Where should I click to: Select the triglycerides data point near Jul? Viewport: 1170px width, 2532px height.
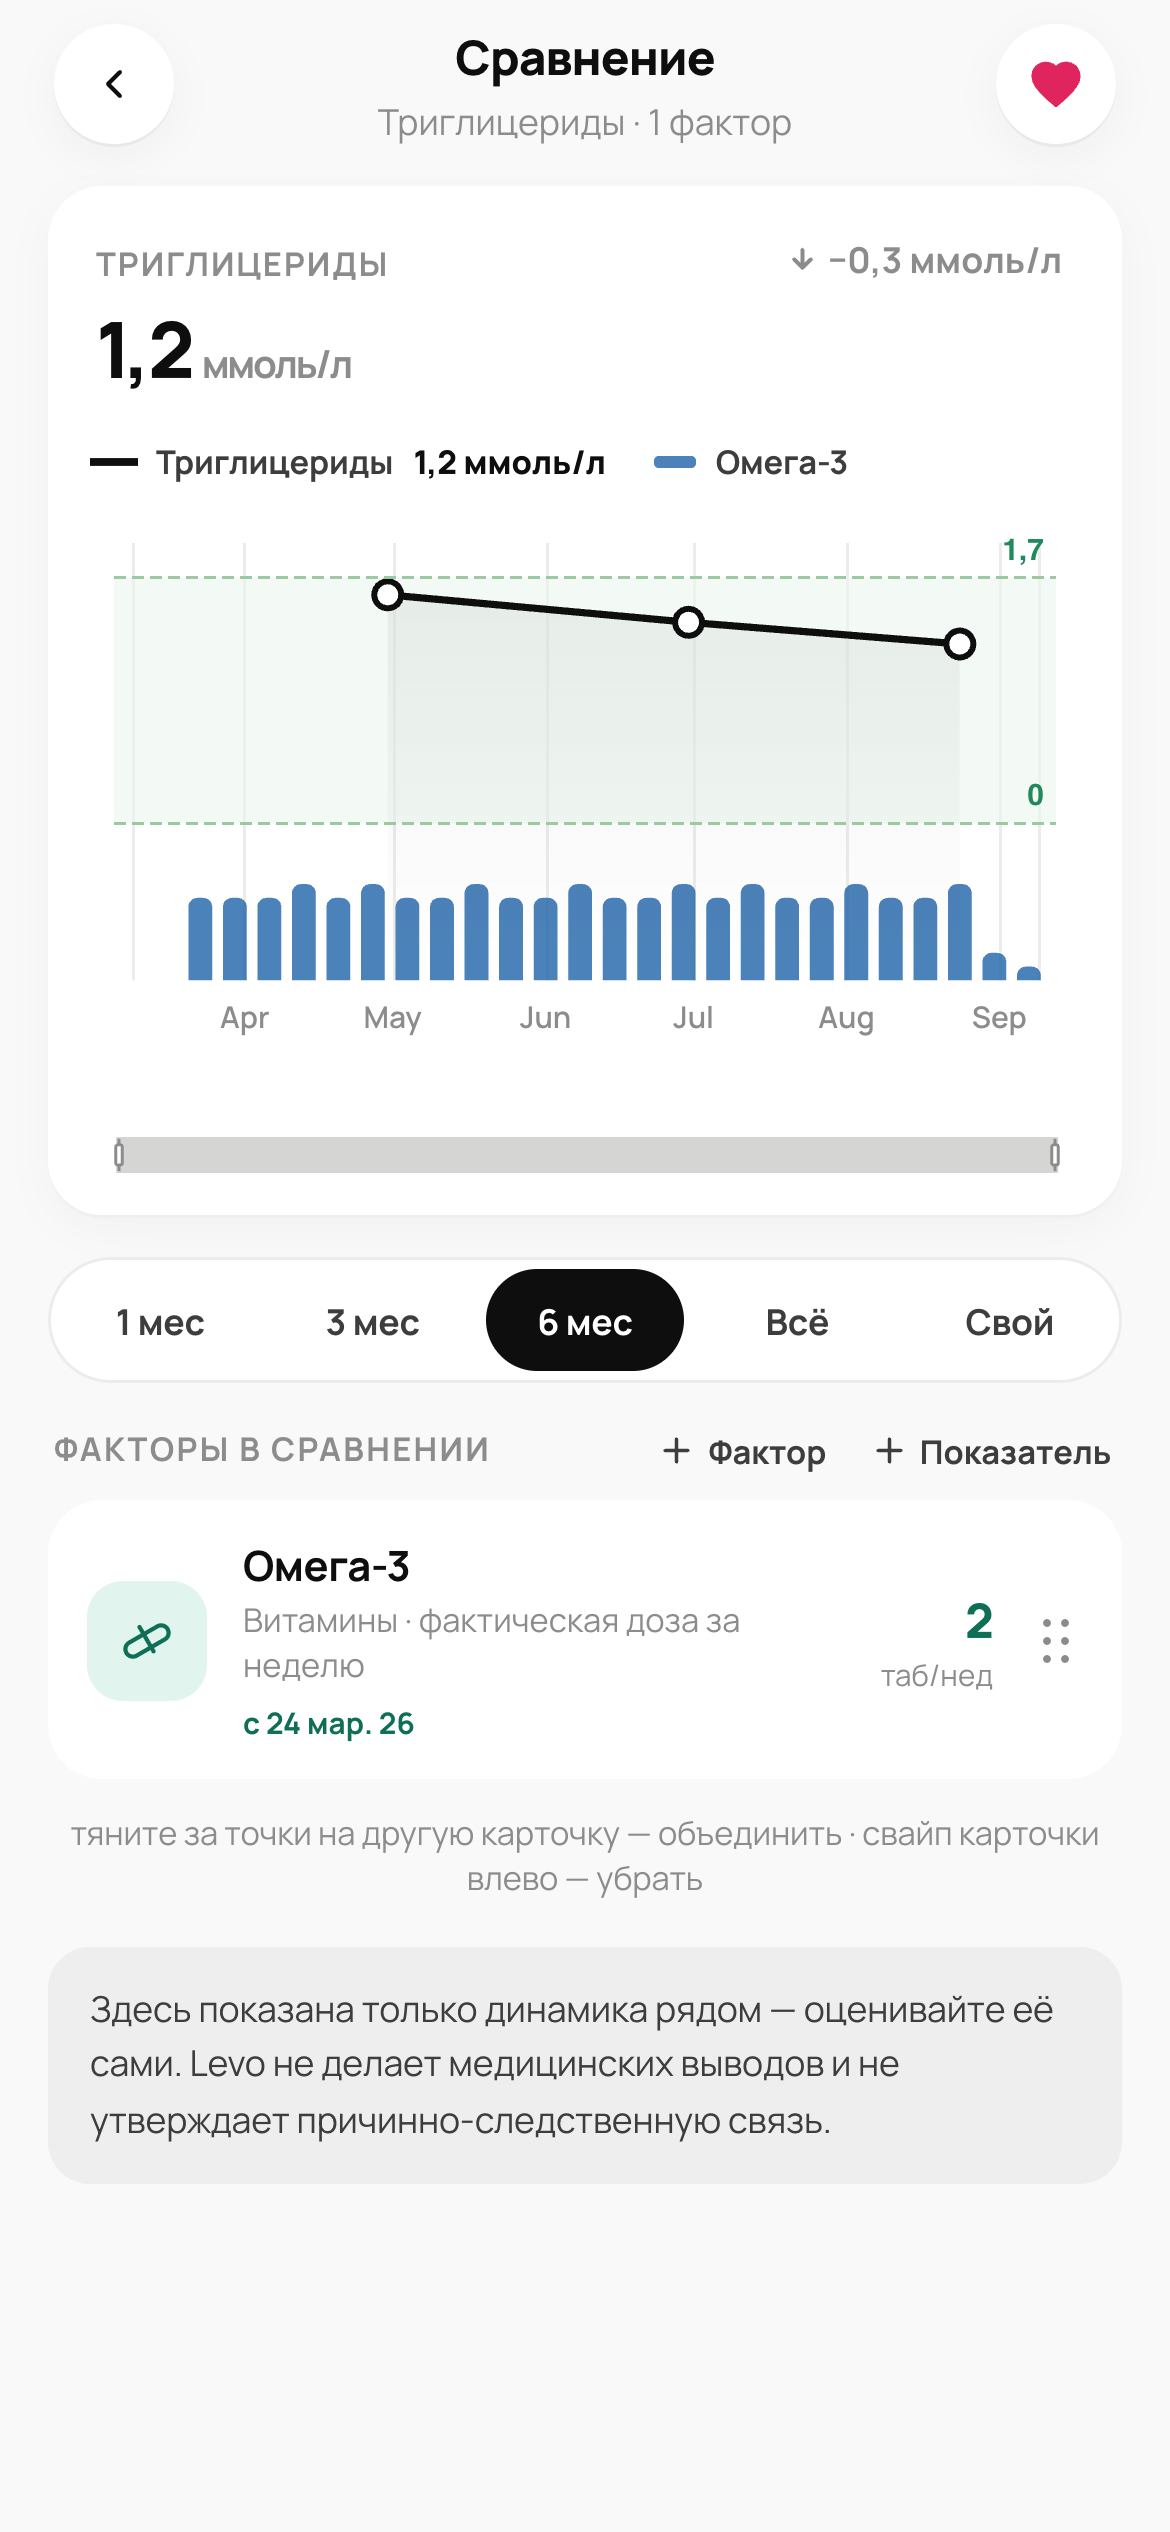[x=688, y=623]
